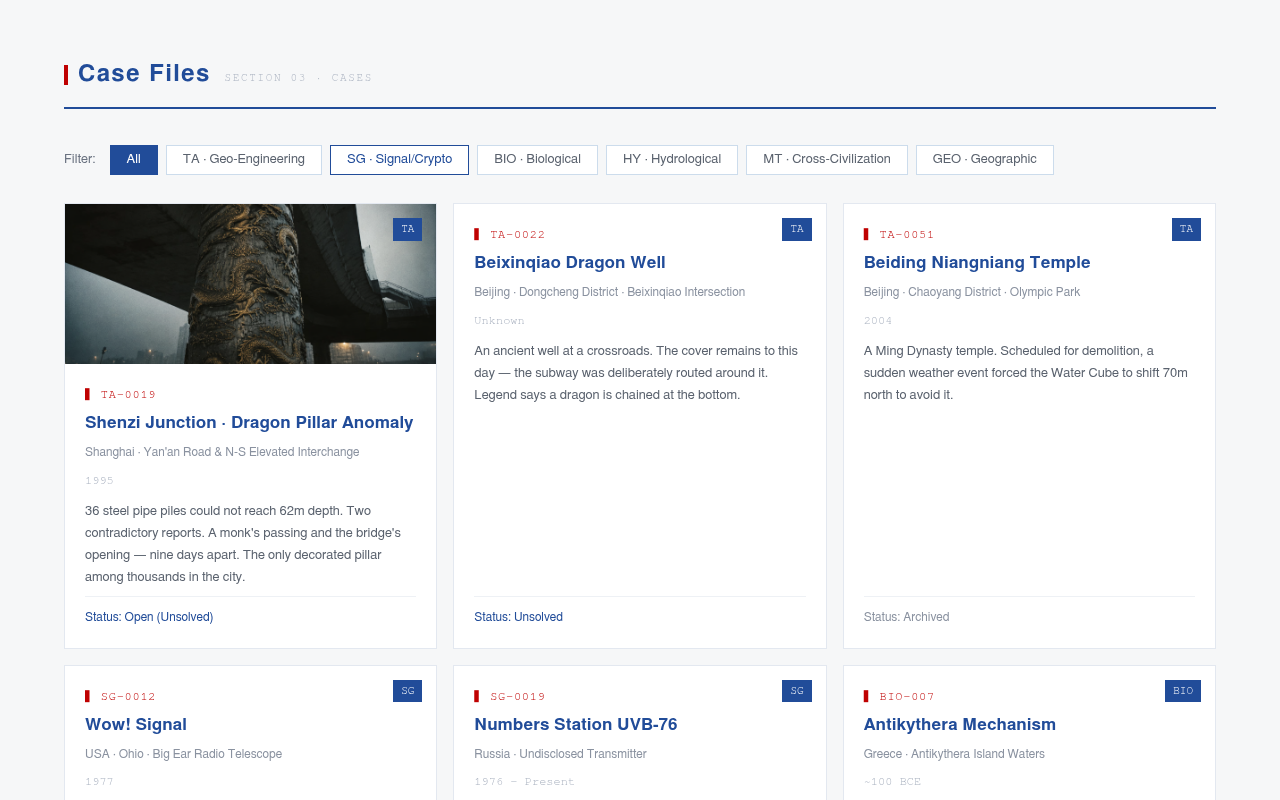Click SG badge on Numbers Station UVB-76 card

[x=797, y=691]
